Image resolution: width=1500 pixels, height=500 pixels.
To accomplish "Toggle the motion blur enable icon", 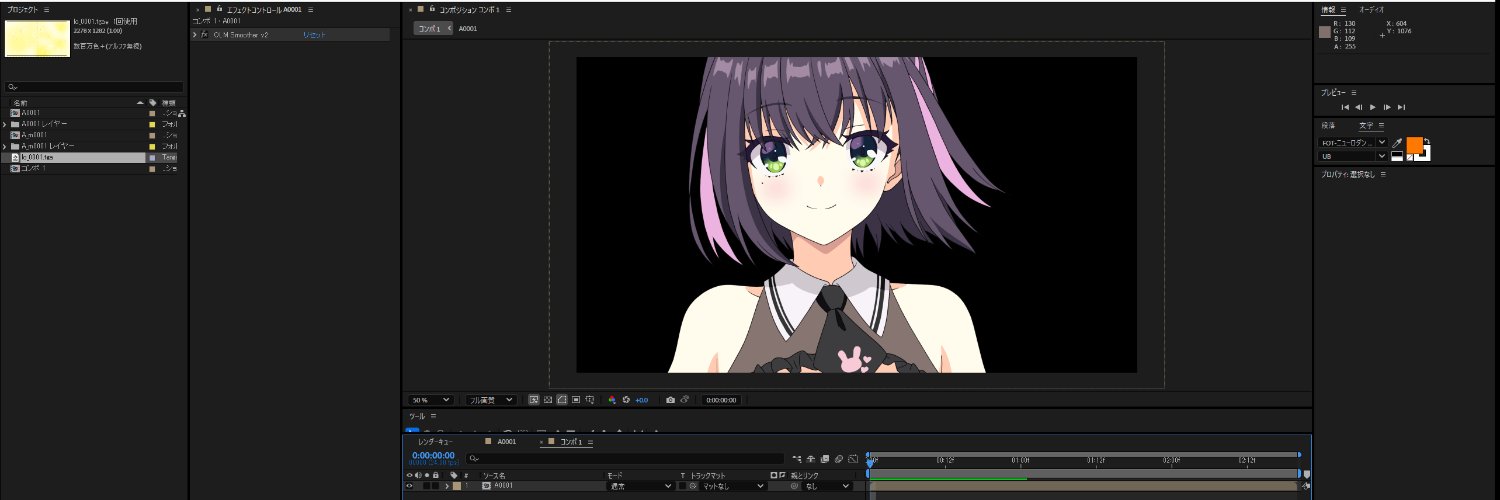I will pyautogui.click(x=839, y=458).
